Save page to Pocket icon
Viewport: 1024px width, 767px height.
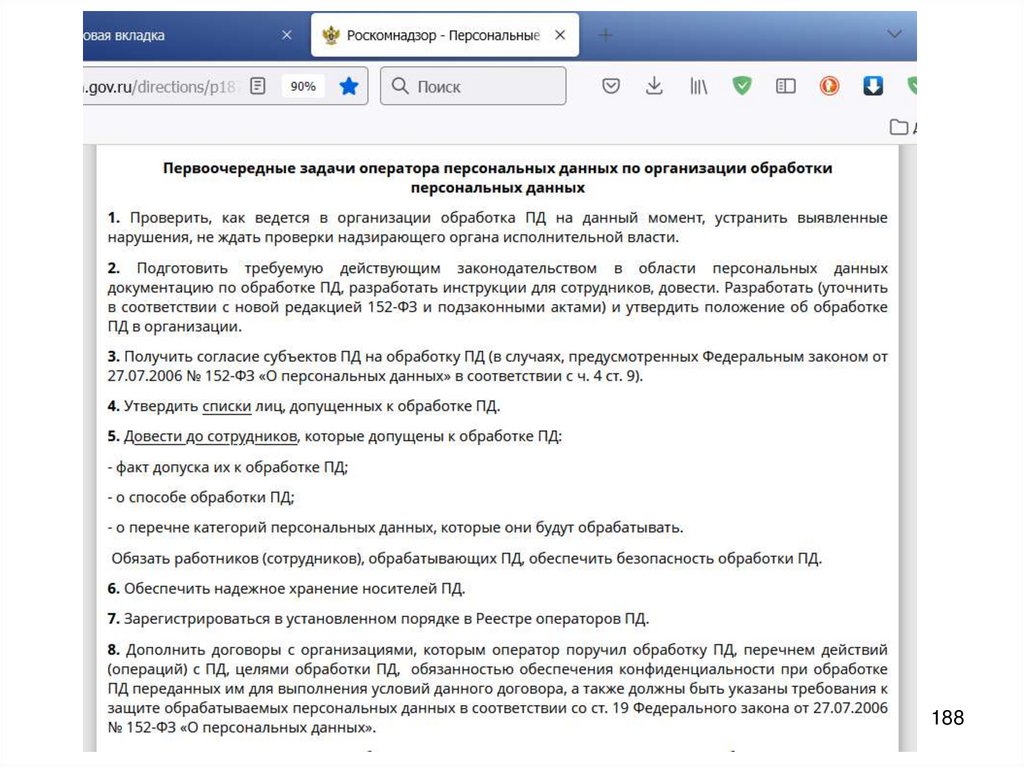tap(611, 86)
